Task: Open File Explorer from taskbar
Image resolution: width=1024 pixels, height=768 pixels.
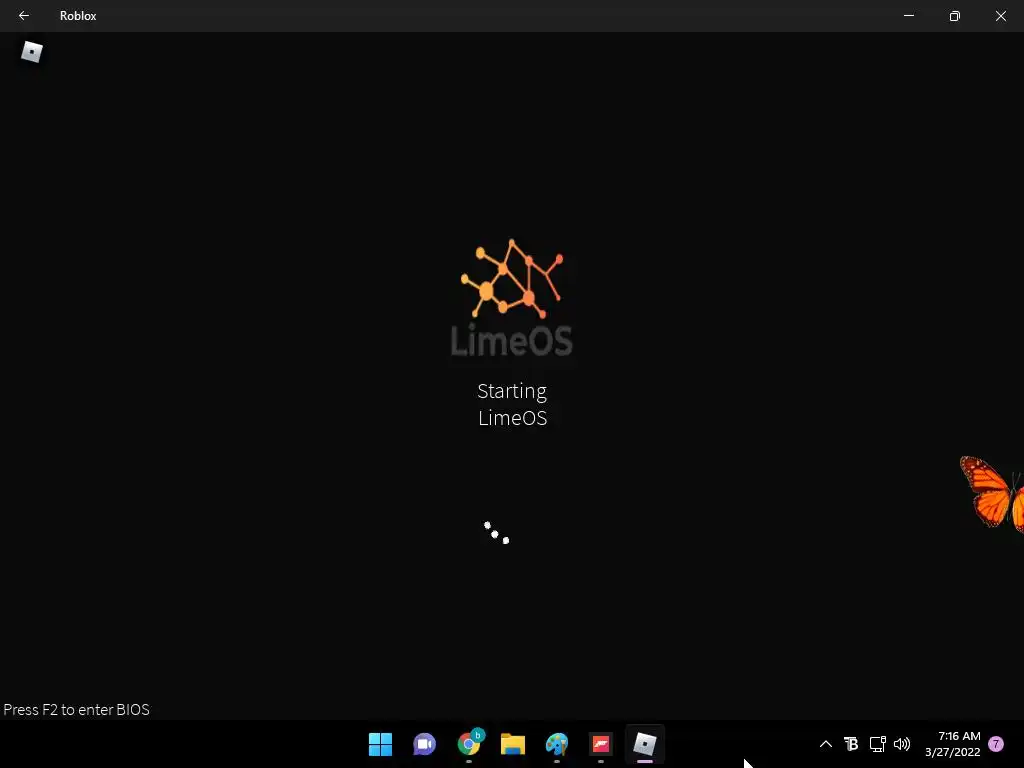Action: pyautogui.click(x=513, y=744)
